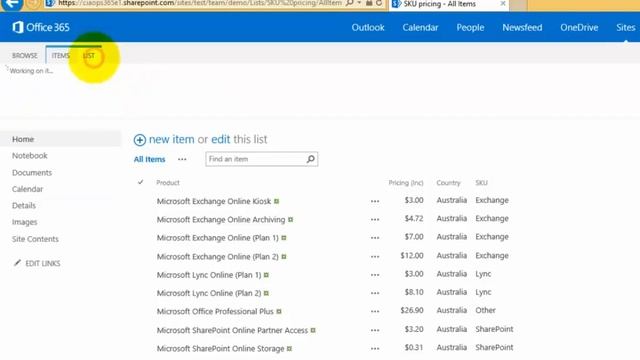Open the BROWSE ribbon tab
The height and width of the screenshot is (360, 640).
[x=24, y=56]
